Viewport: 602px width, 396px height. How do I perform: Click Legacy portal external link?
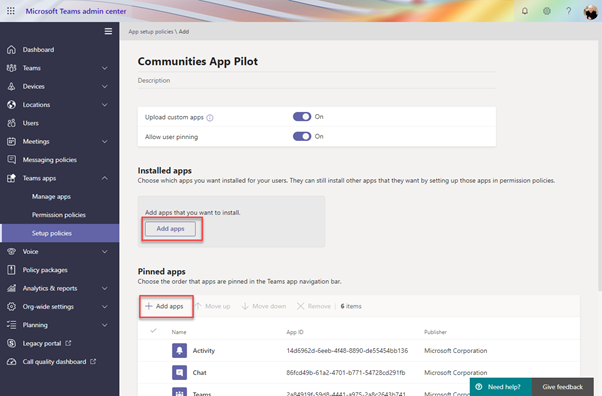pyautogui.click(x=47, y=343)
